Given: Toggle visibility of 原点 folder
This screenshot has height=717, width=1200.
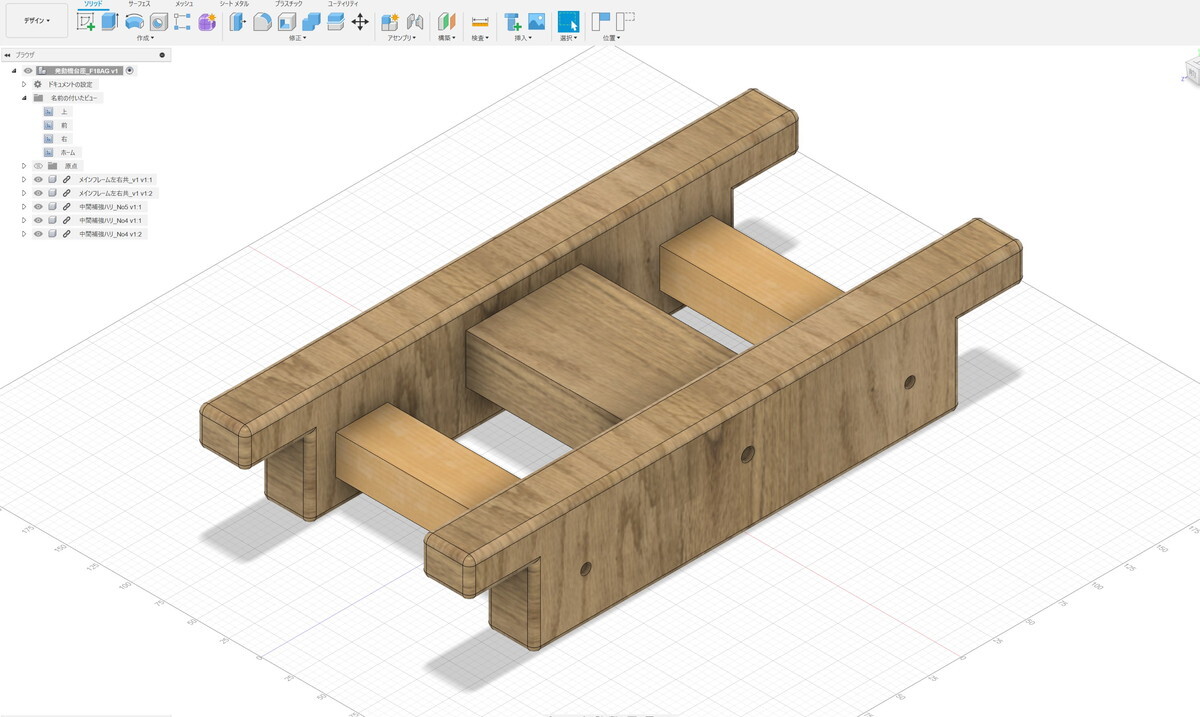Looking at the screenshot, I should [x=38, y=166].
